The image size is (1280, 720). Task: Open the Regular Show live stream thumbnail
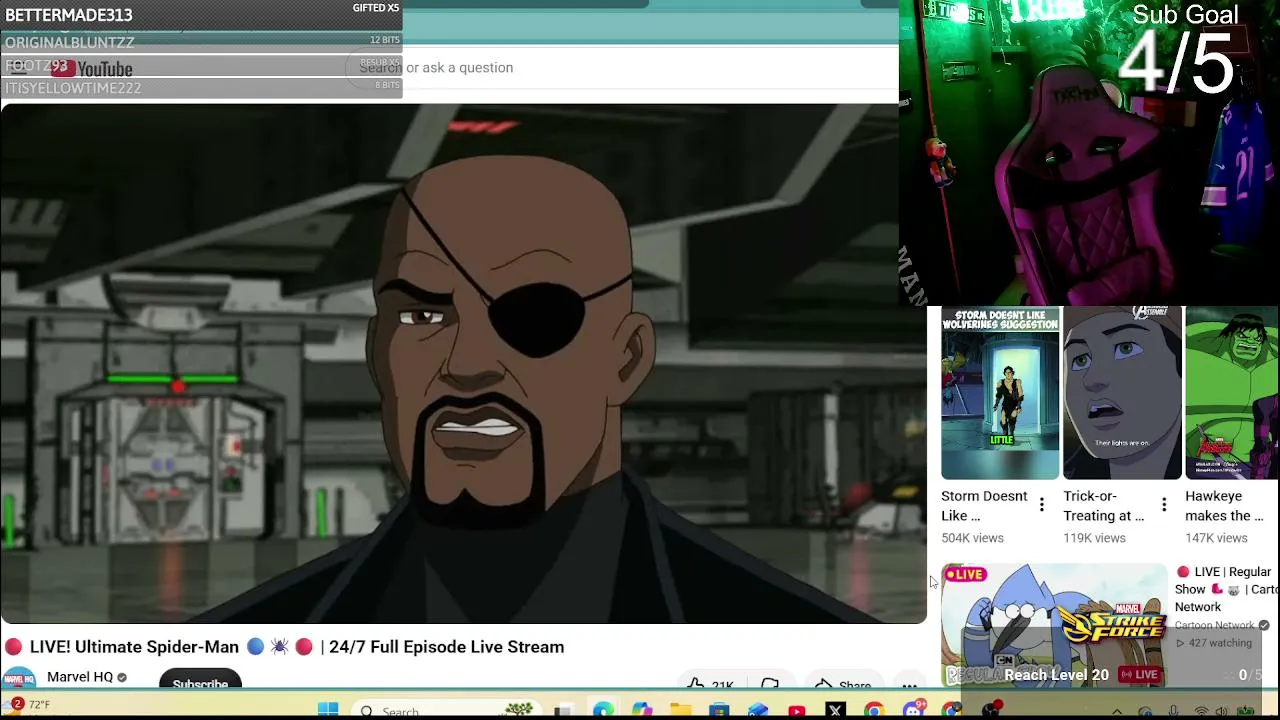click(x=1054, y=625)
